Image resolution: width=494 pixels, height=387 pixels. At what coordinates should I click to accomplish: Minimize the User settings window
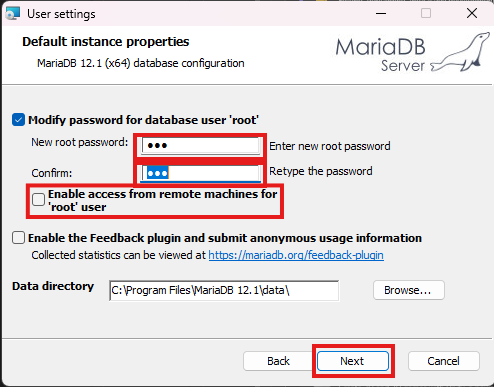(x=381, y=14)
